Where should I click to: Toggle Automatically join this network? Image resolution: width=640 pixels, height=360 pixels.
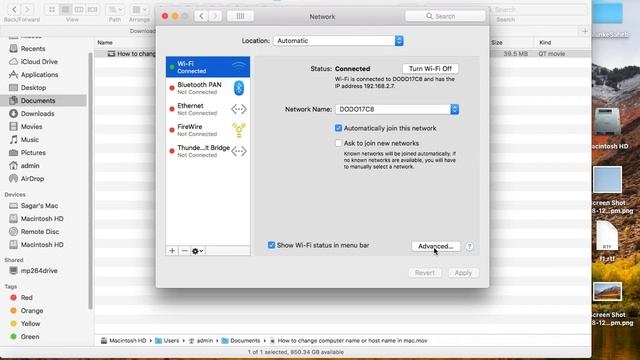point(338,128)
